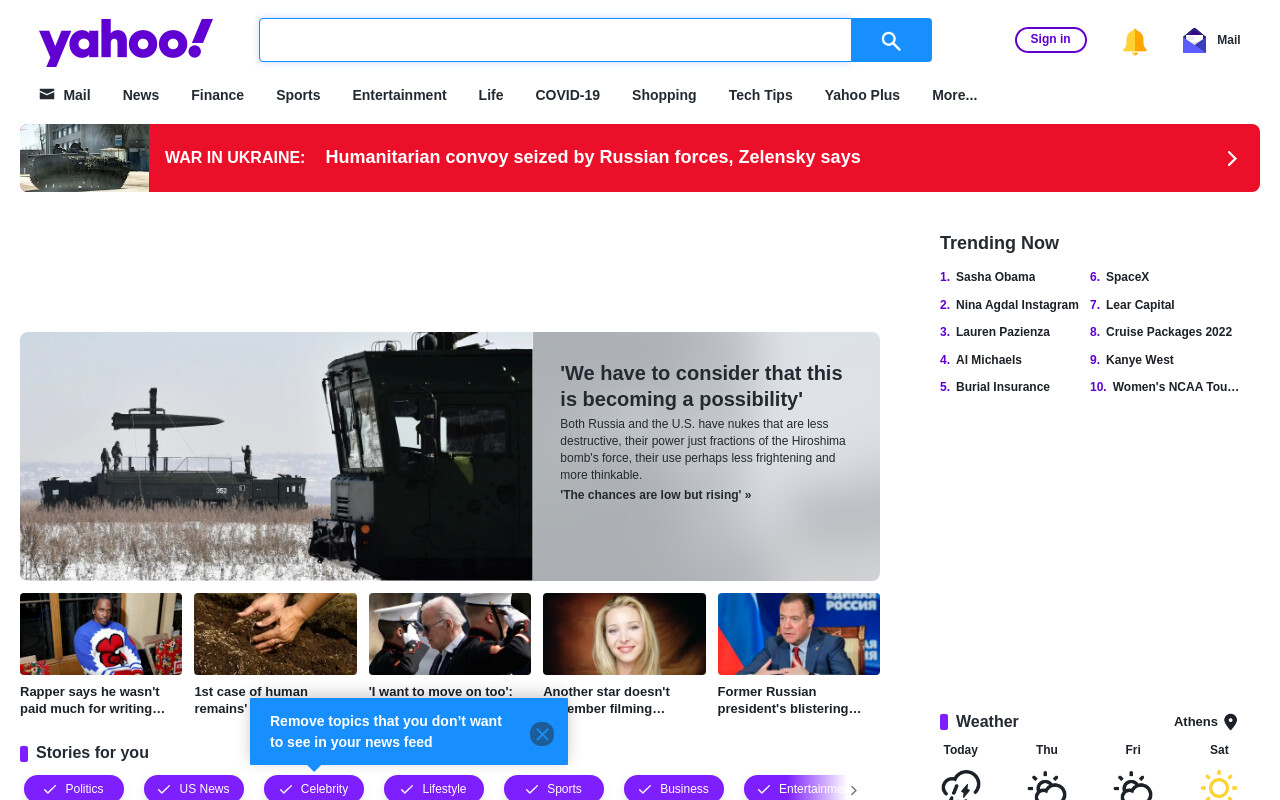Image resolution: width=1280 pixels, height=800 pixels.
Task: Open the missile launcher lead story image
Action: [276, 456]
